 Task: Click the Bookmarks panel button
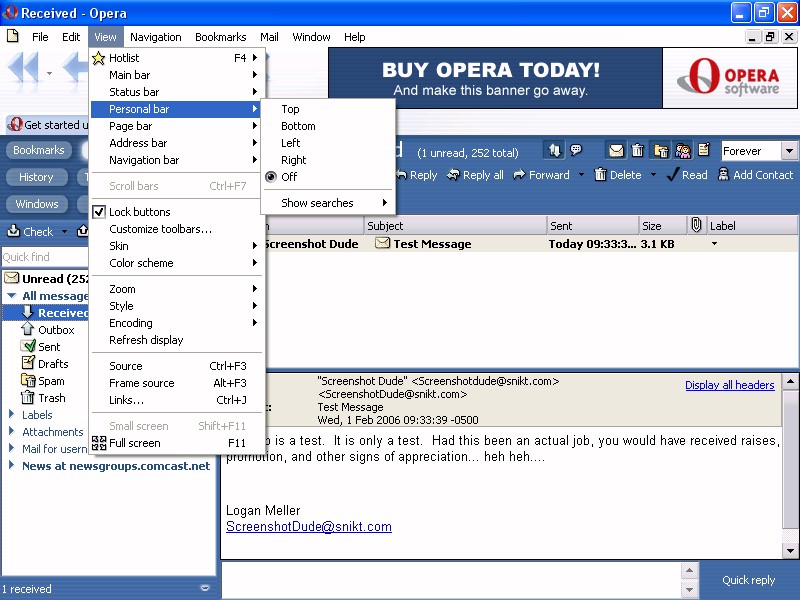click(39, 150)
